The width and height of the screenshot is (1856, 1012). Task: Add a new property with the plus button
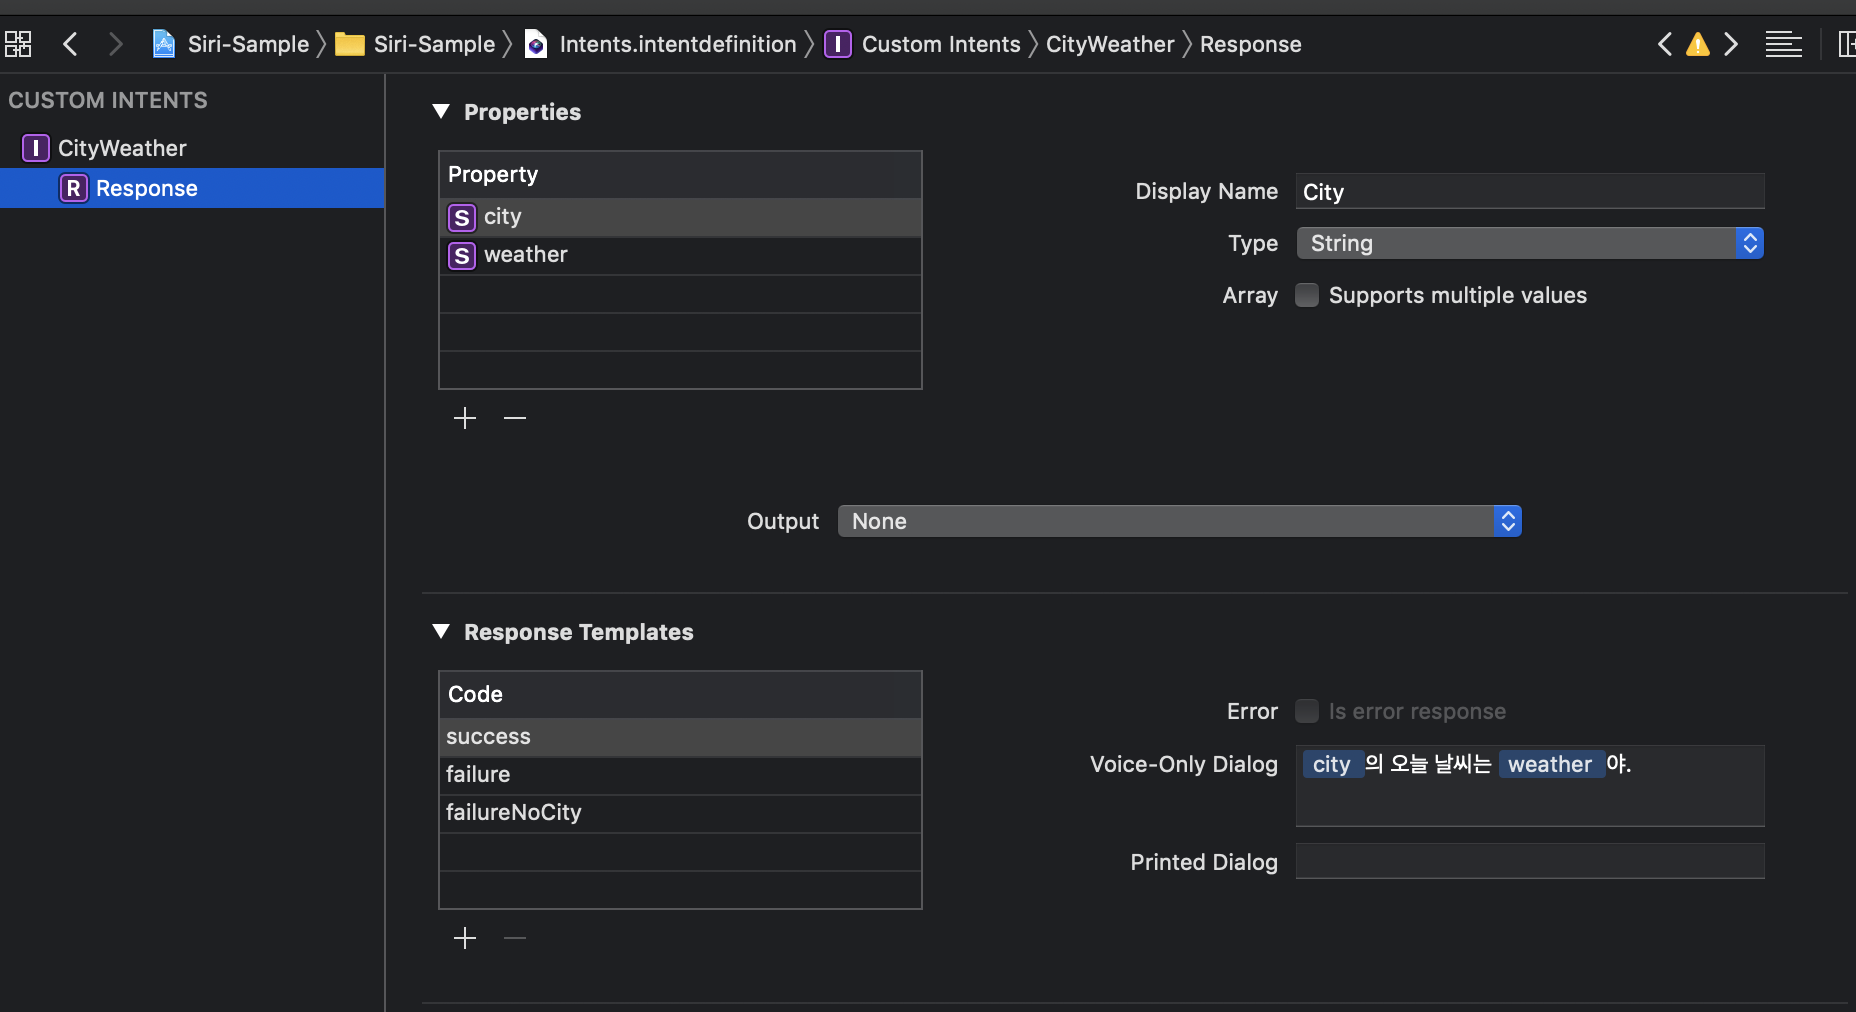click(465, 418)
